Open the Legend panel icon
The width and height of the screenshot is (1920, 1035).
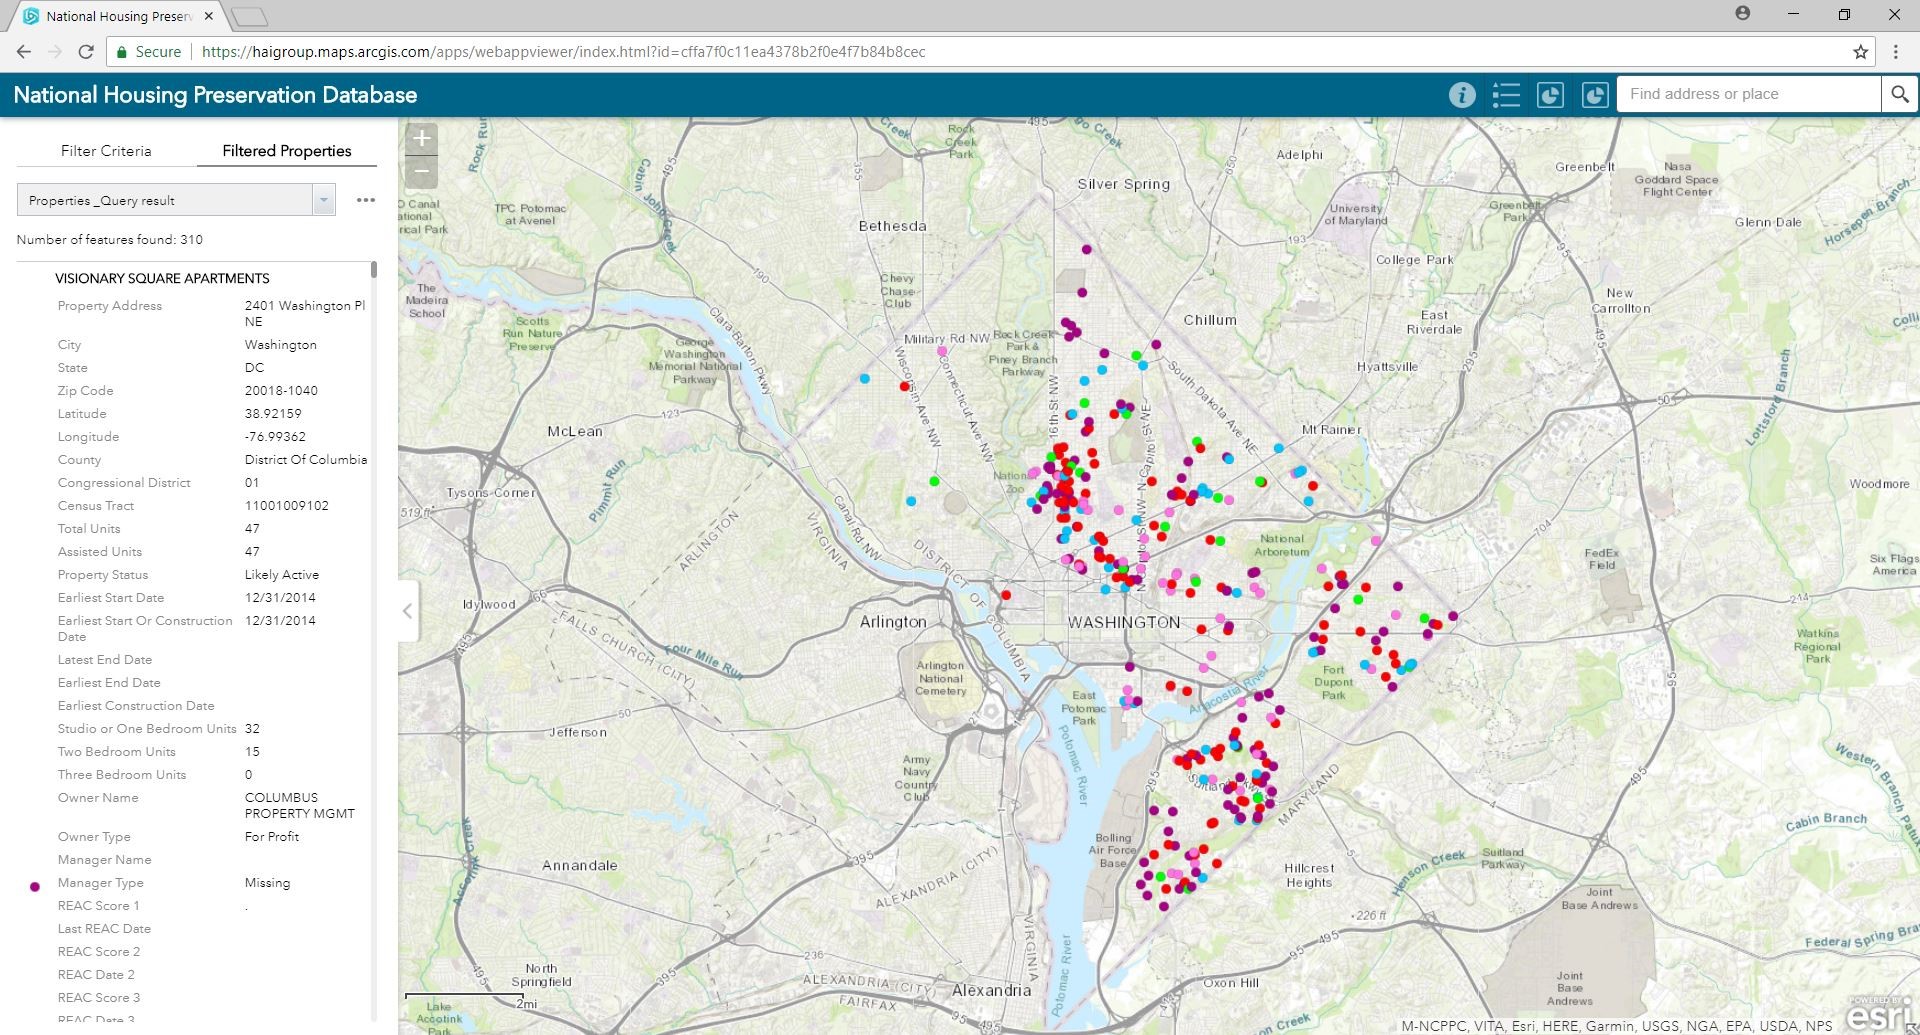pyautogui.click(x=1505, y=95)
